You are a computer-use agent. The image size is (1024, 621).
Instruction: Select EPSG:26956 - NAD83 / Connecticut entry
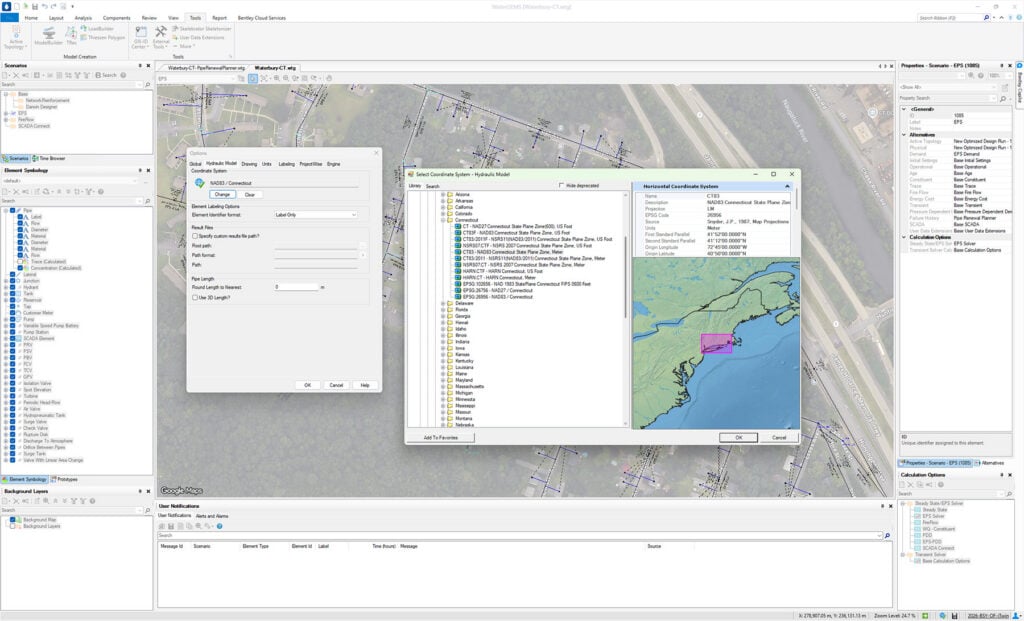click(498, 297)
